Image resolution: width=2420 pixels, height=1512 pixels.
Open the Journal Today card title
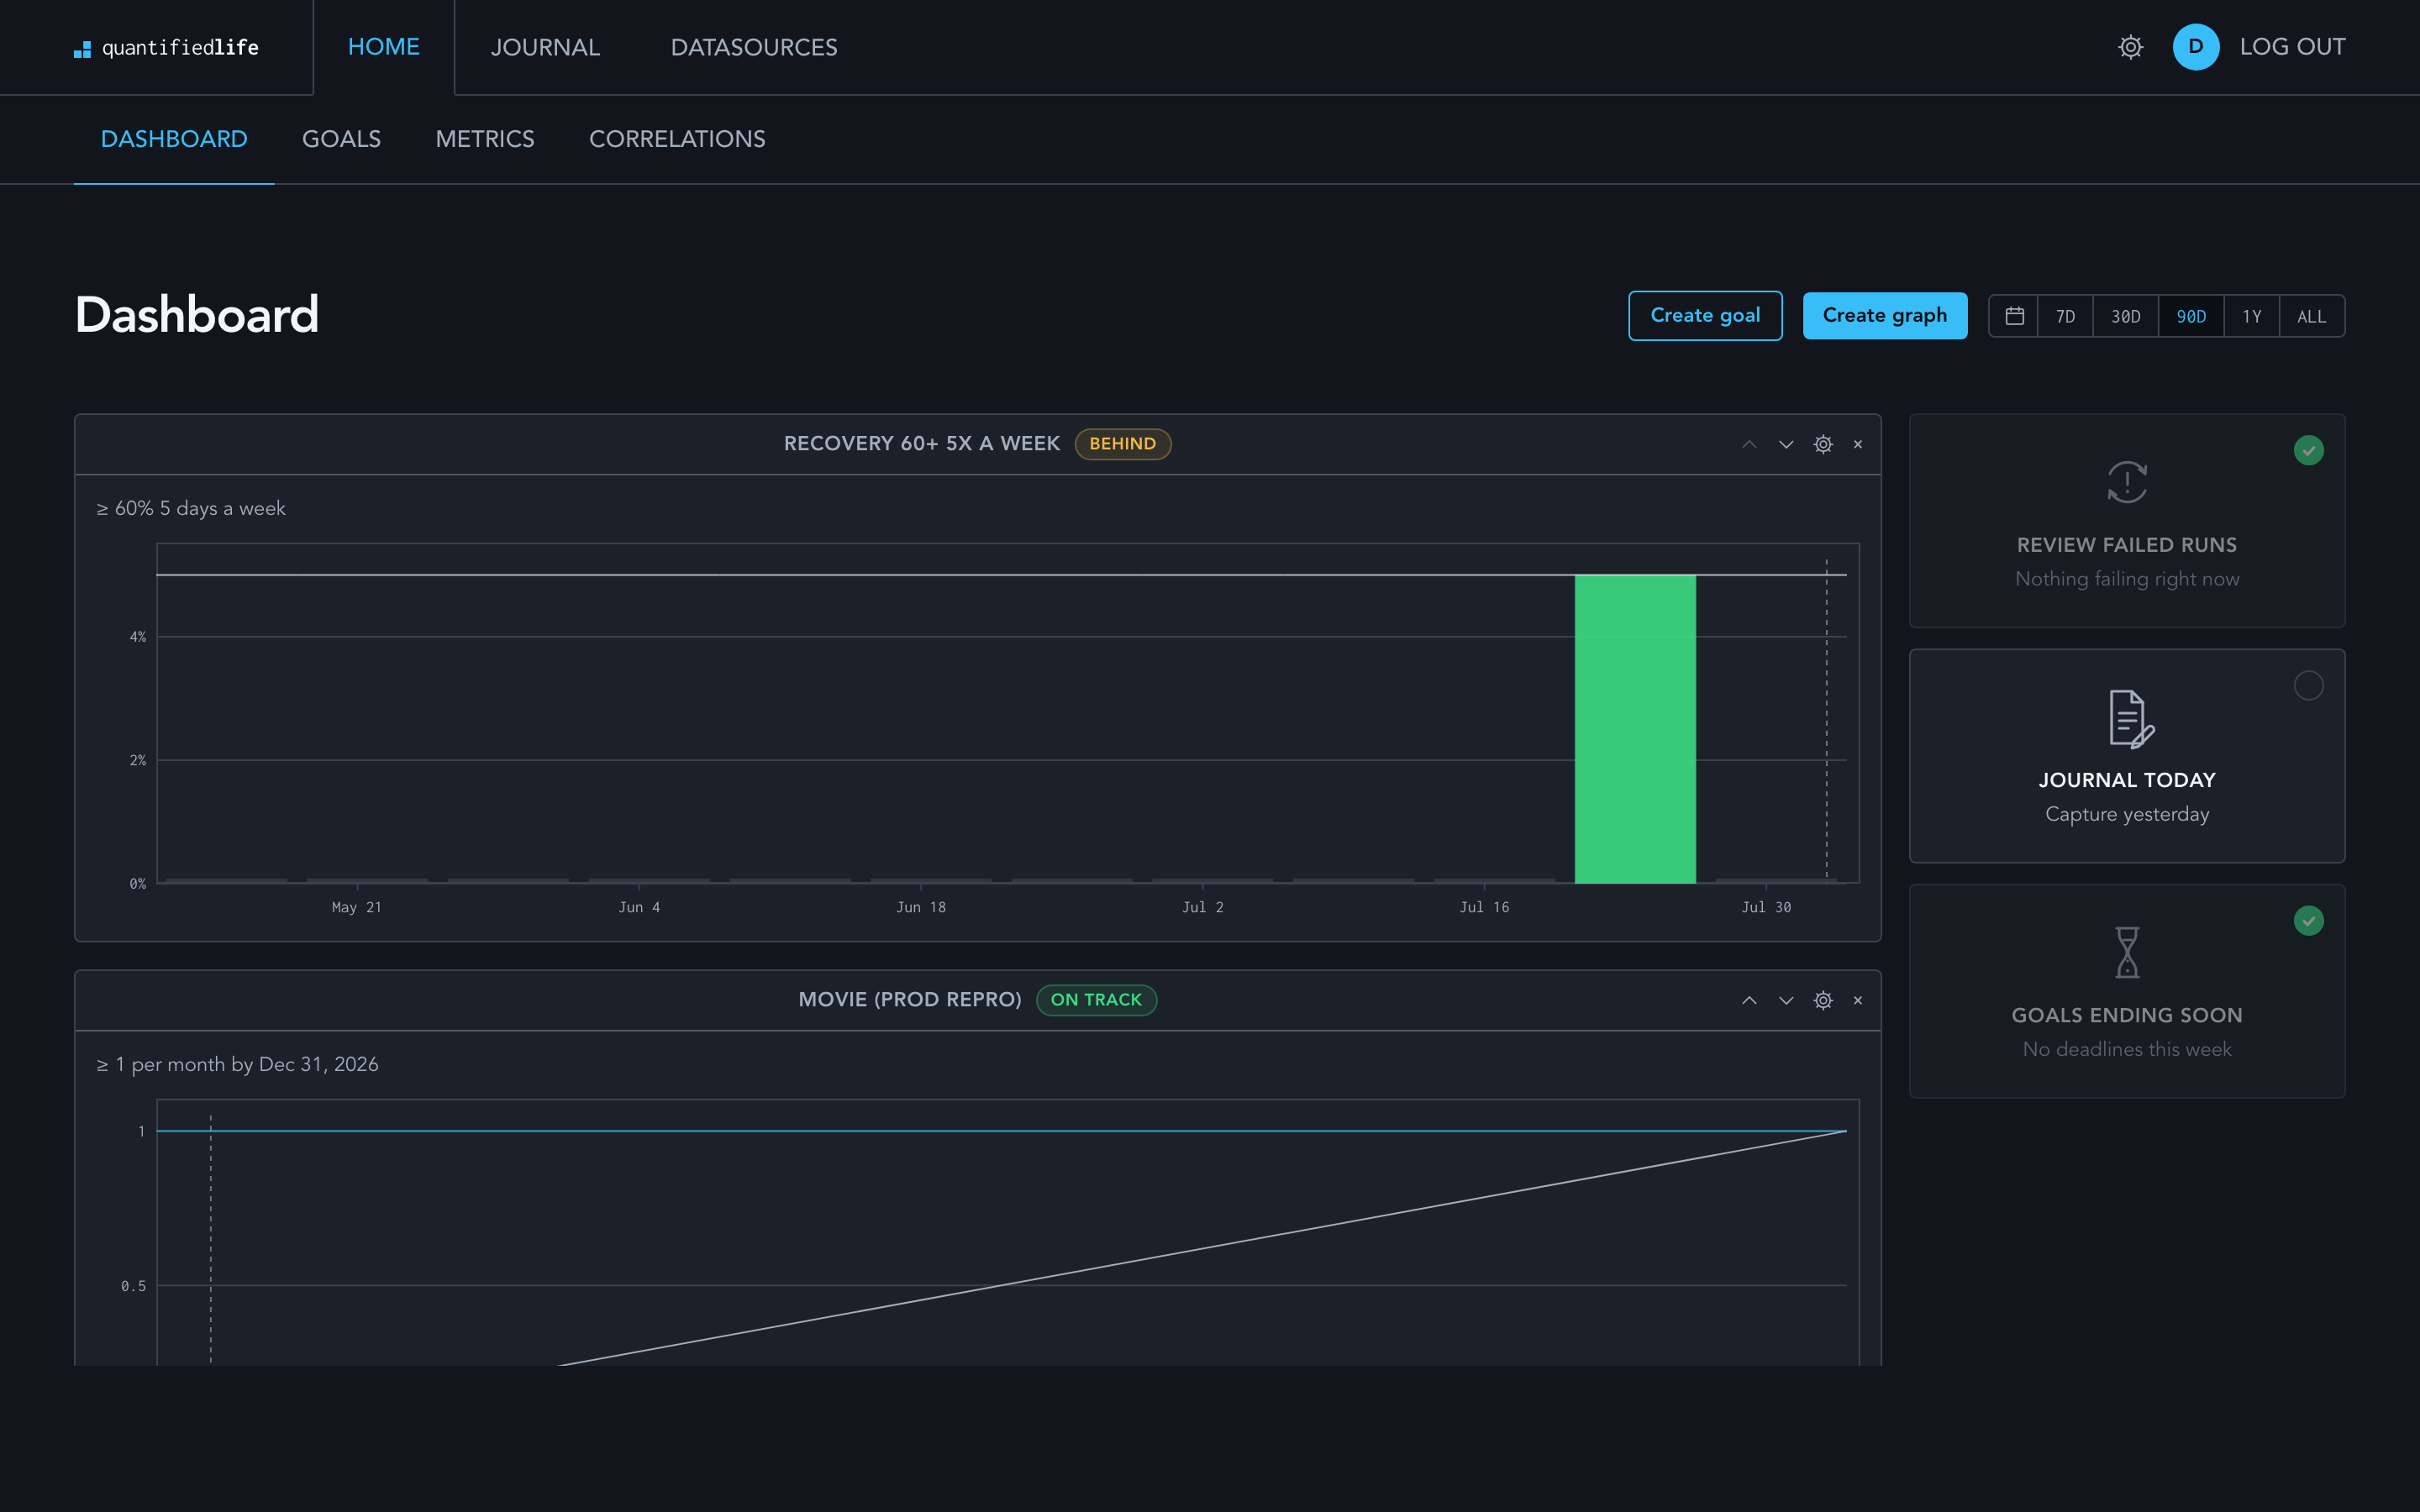2127,780
